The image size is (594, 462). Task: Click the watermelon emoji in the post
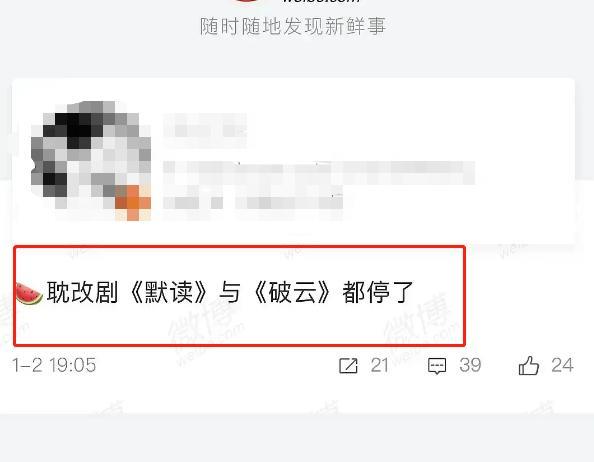[x=29, y=293]
